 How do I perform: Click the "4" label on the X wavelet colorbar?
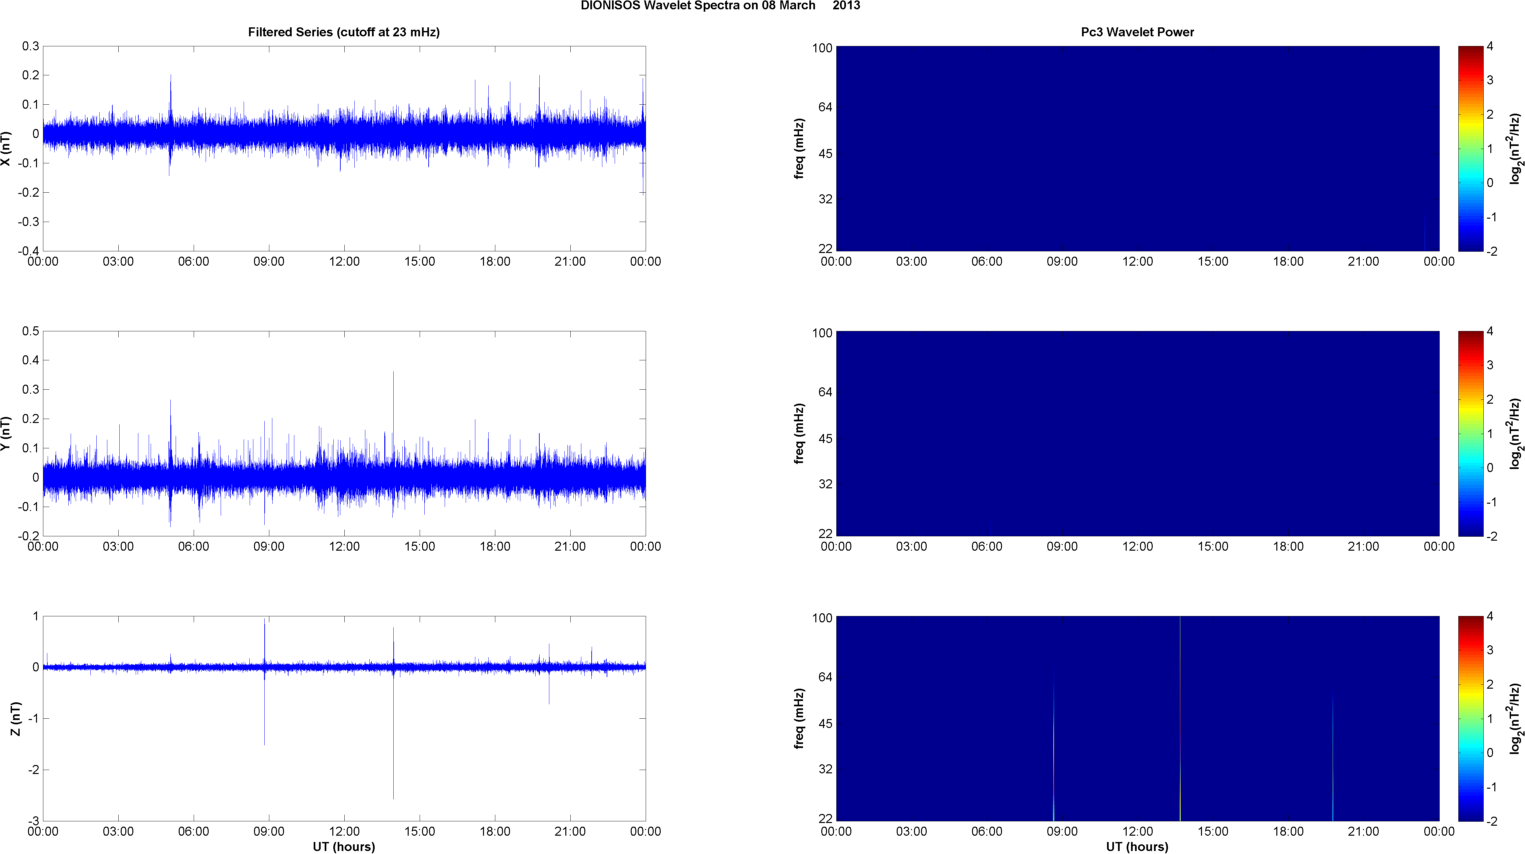click(x=1490, y=47)
